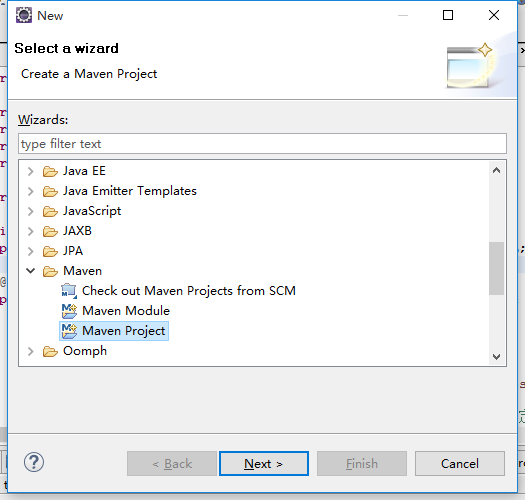This screenshot has height=500, width=525.
Task: Expand the Java Emitter Templates node
Action: 30,191
